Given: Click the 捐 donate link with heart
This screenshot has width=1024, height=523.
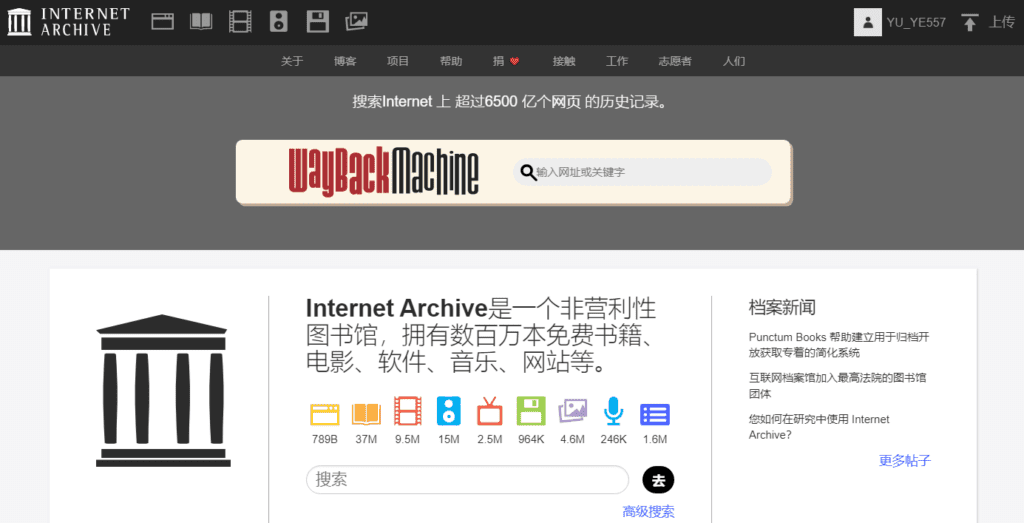Looking at the screenshot, I should coord(506,61).
